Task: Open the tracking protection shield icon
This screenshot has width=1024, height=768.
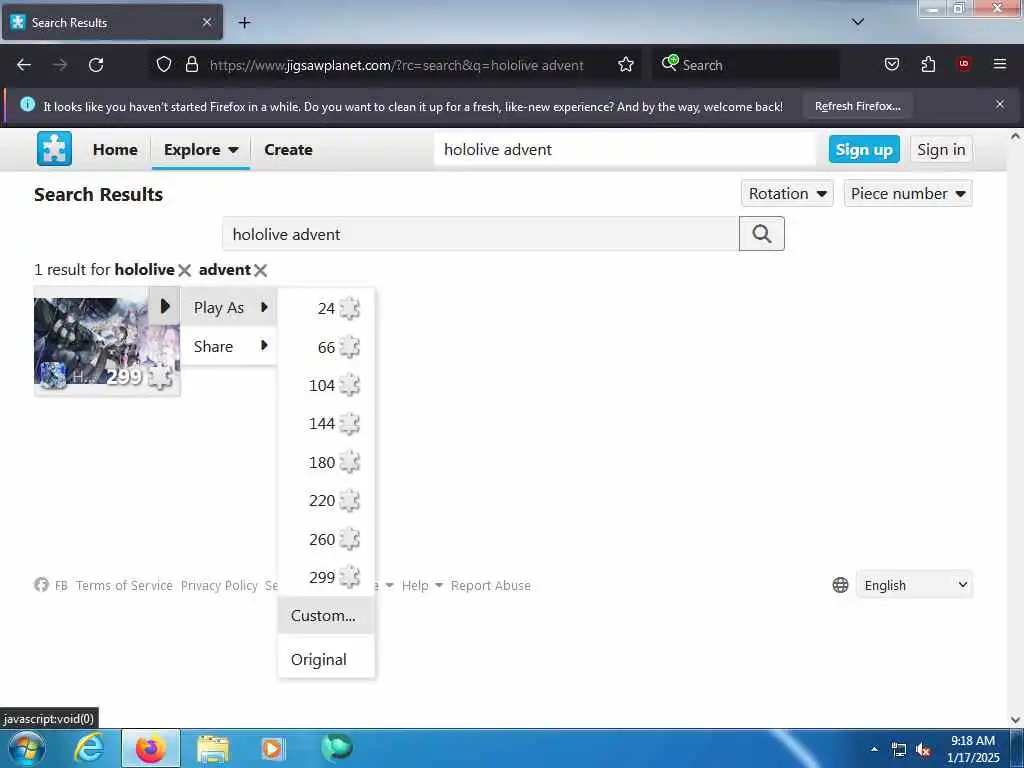Action: [x=164, y=65]
